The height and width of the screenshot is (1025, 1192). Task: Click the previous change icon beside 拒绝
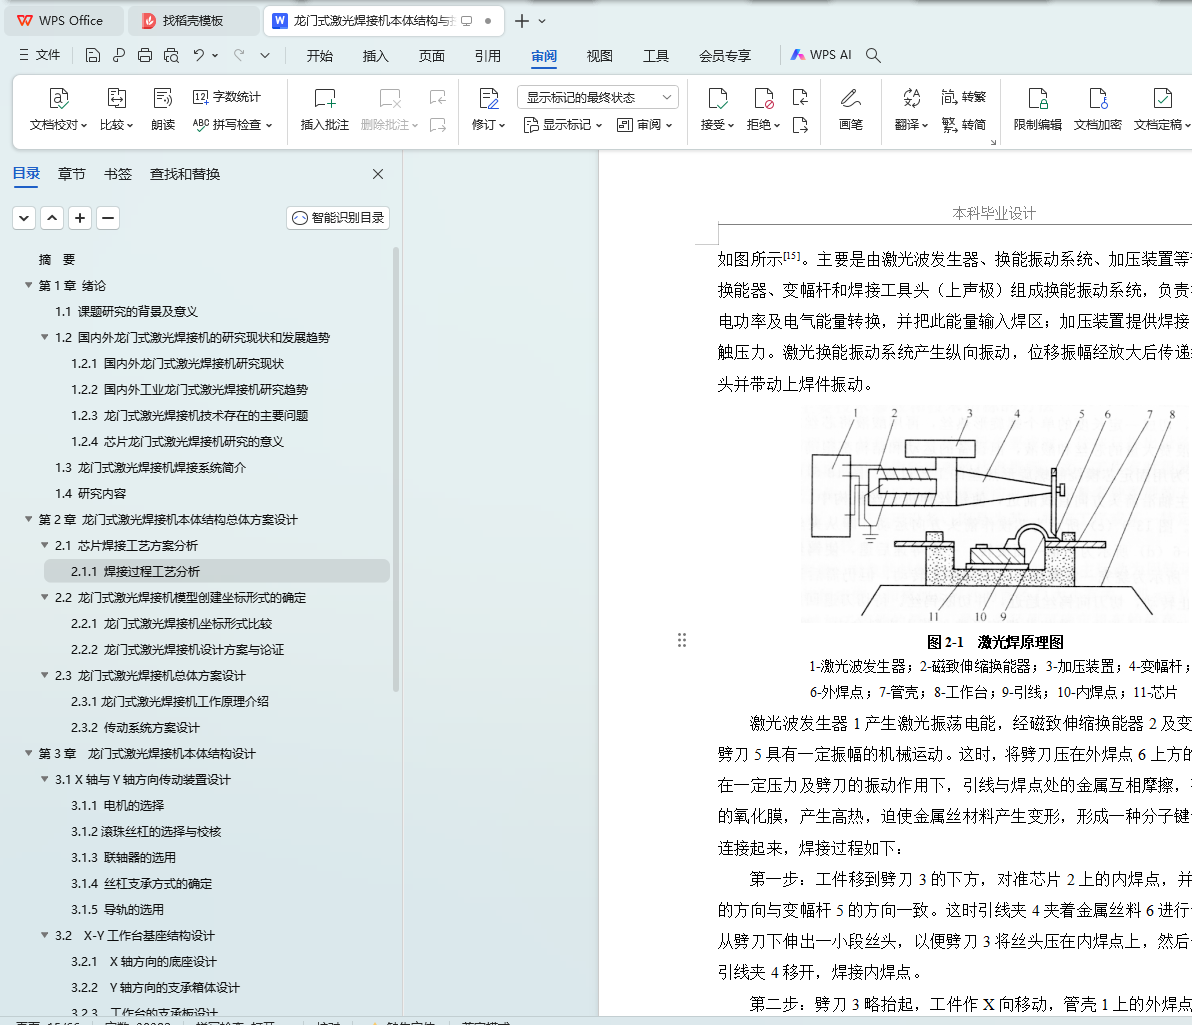point(800,97)
